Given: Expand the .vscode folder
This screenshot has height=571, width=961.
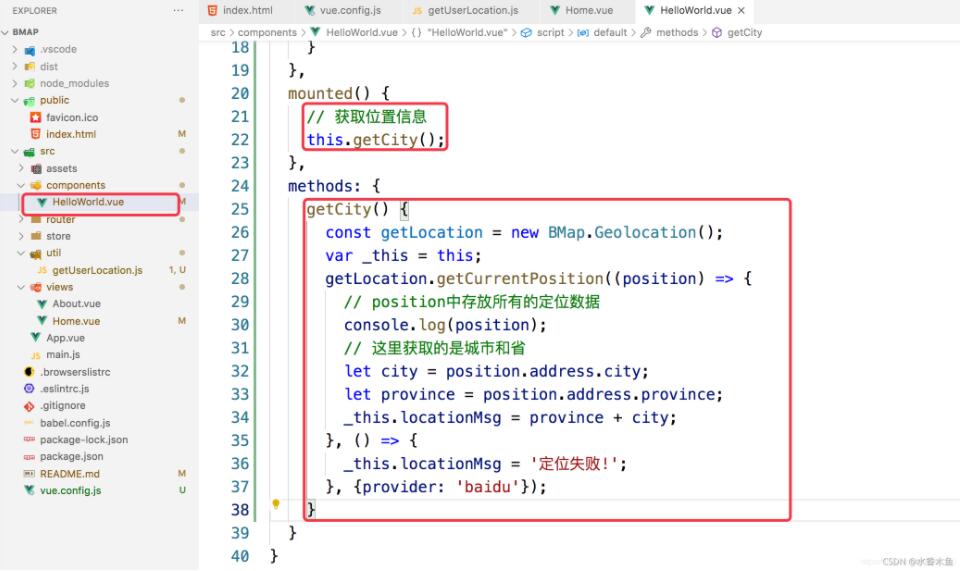Looking at the screenshot, I should (15, 49).
